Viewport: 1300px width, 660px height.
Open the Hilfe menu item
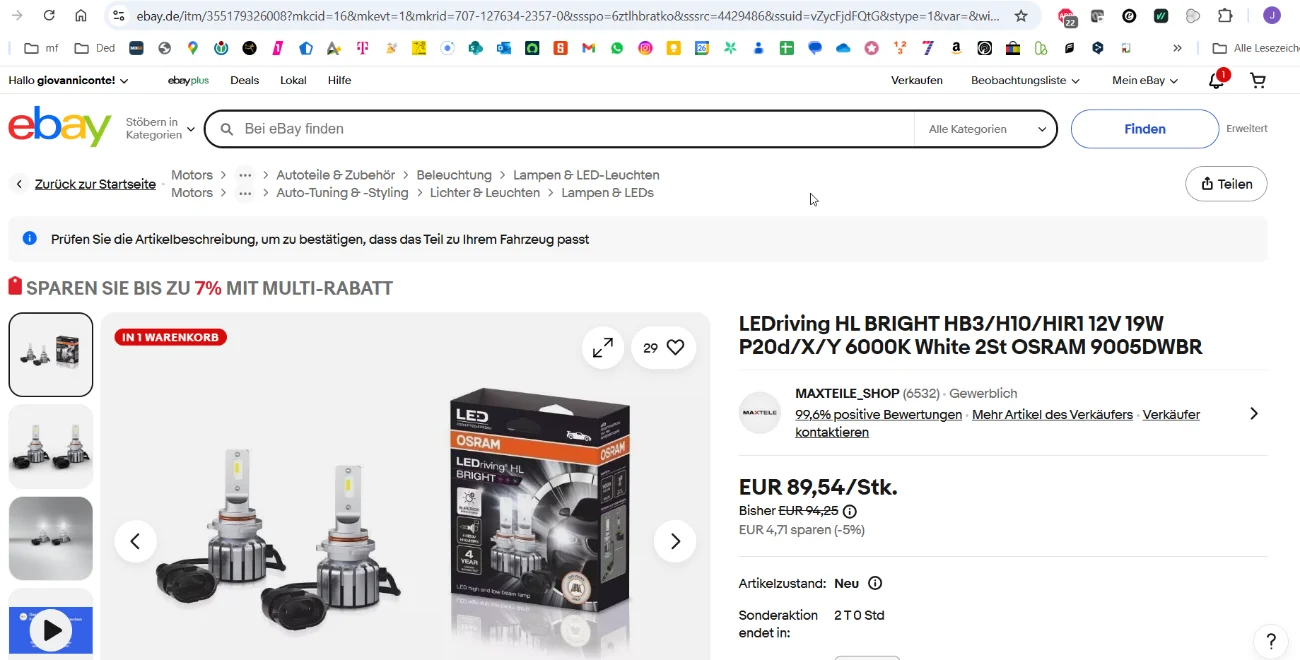click(x=339, y=80)
